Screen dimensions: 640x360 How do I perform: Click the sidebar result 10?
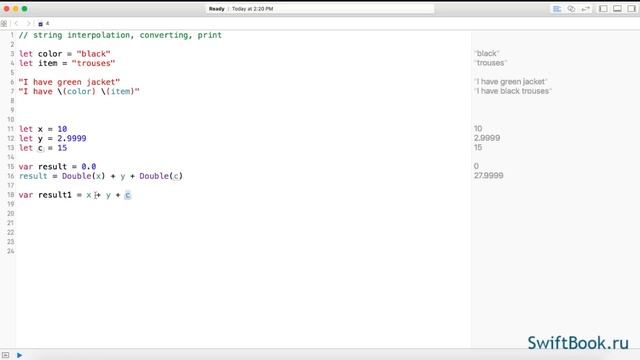478,129
